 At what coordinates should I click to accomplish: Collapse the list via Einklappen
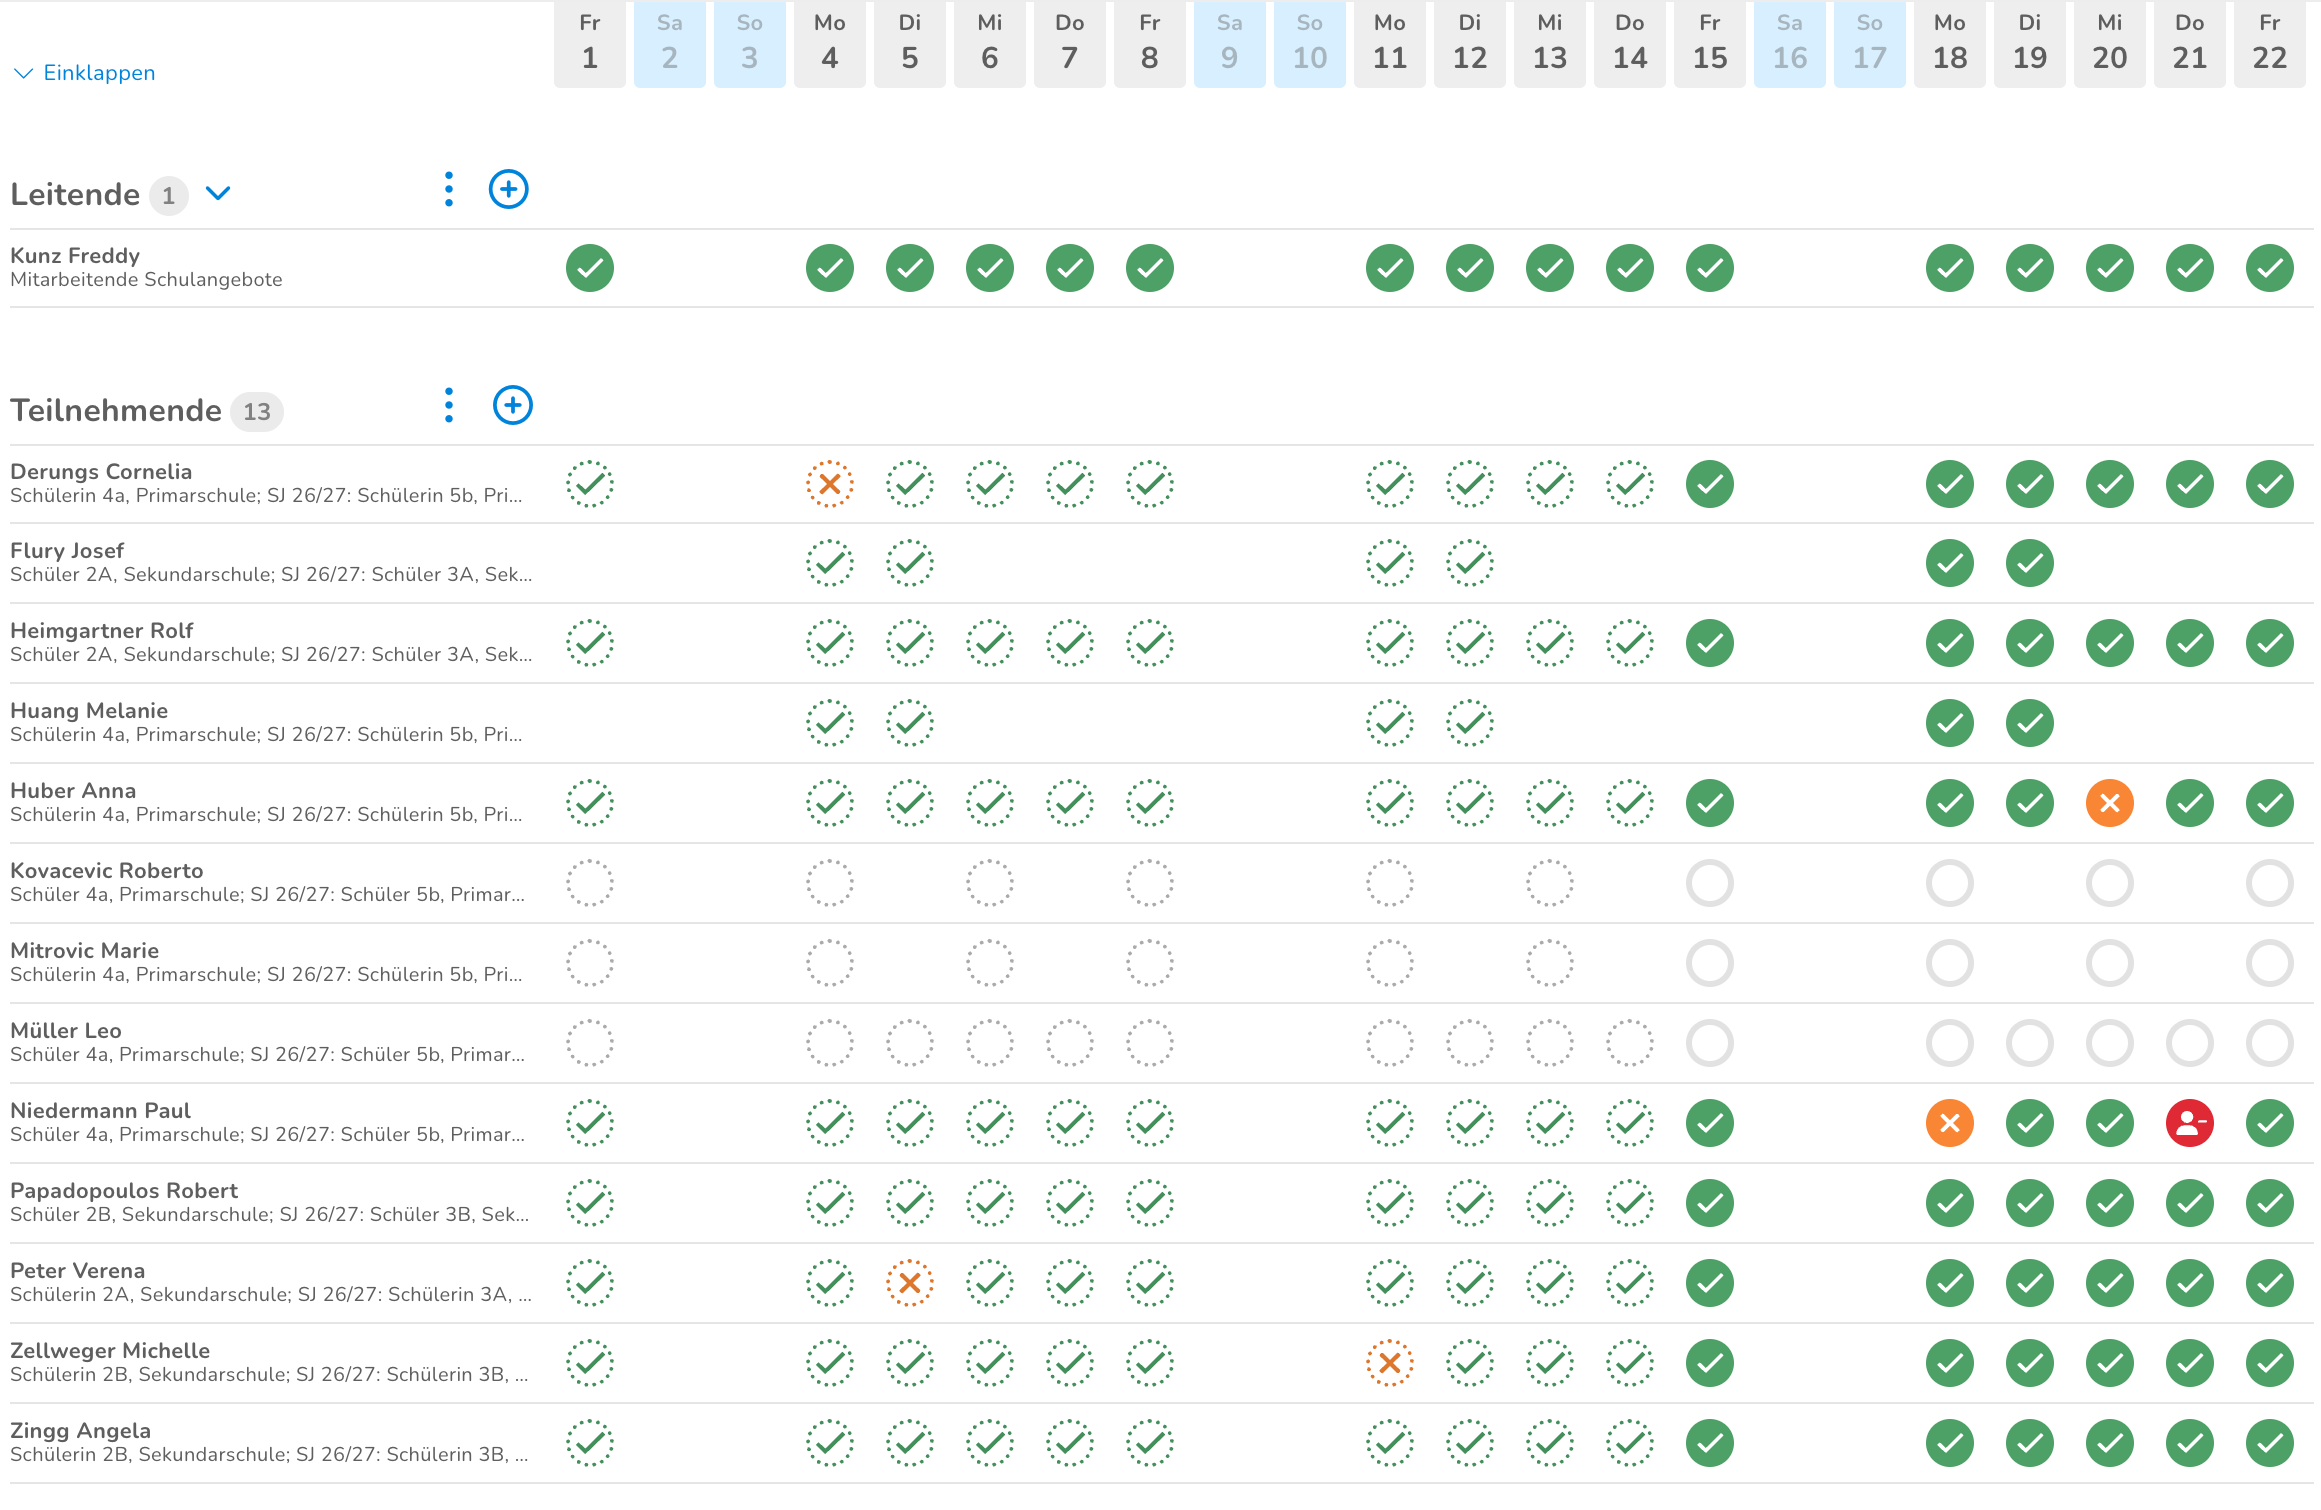click(x=85, y=73)
